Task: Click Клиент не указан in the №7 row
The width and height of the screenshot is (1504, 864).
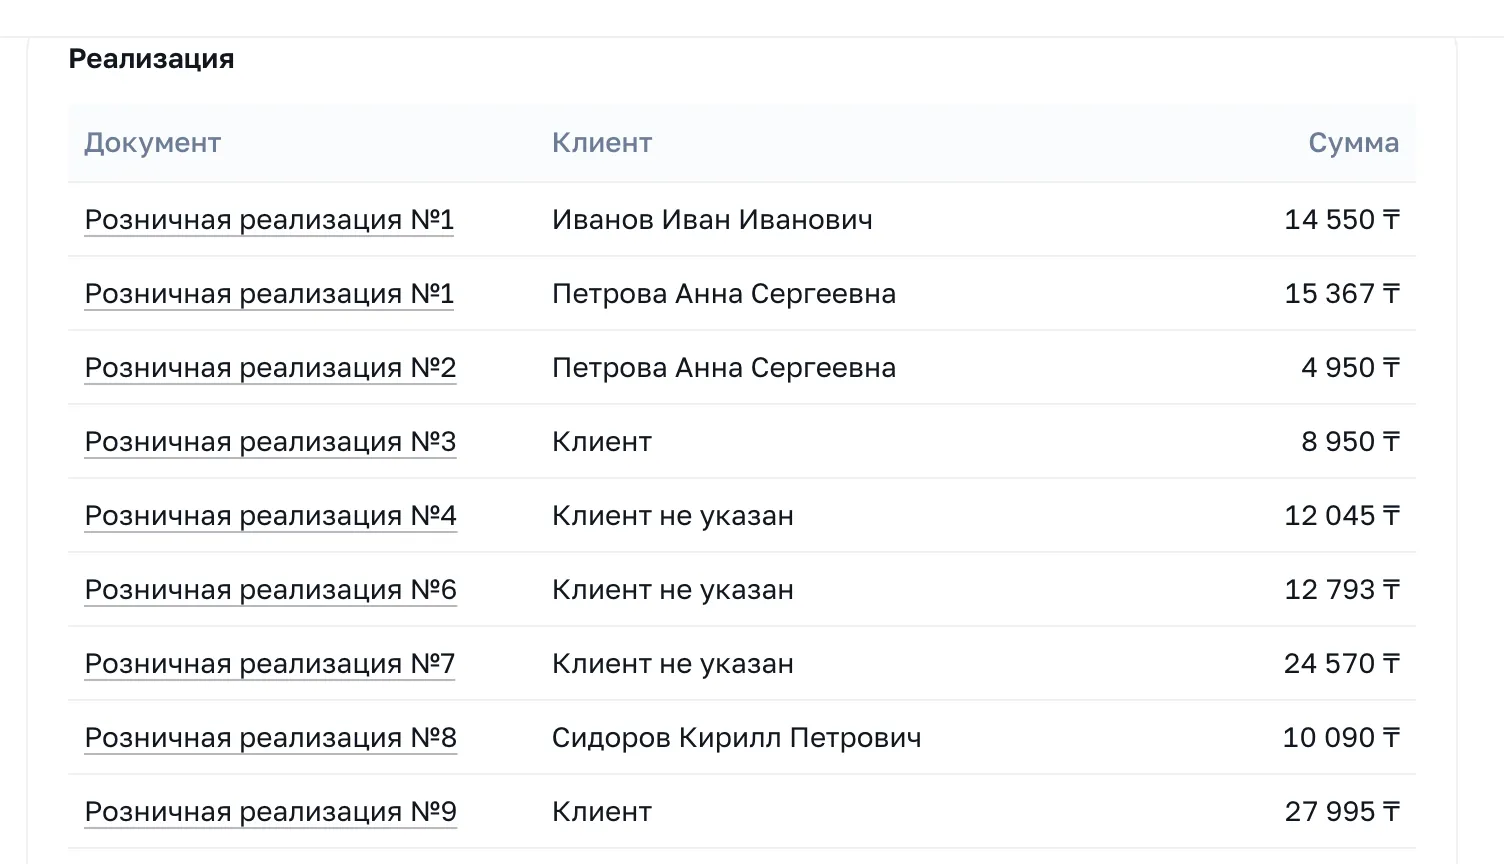Action: coord(673,664)
